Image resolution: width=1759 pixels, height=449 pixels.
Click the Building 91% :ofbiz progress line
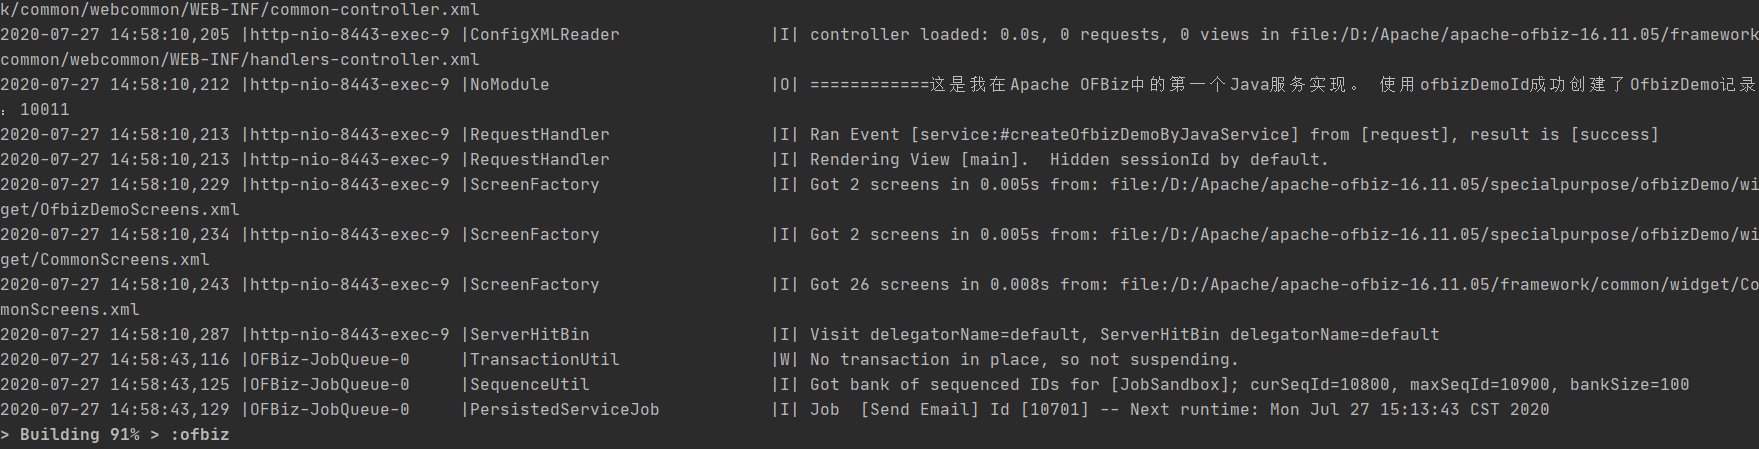[x=115, y=435]
